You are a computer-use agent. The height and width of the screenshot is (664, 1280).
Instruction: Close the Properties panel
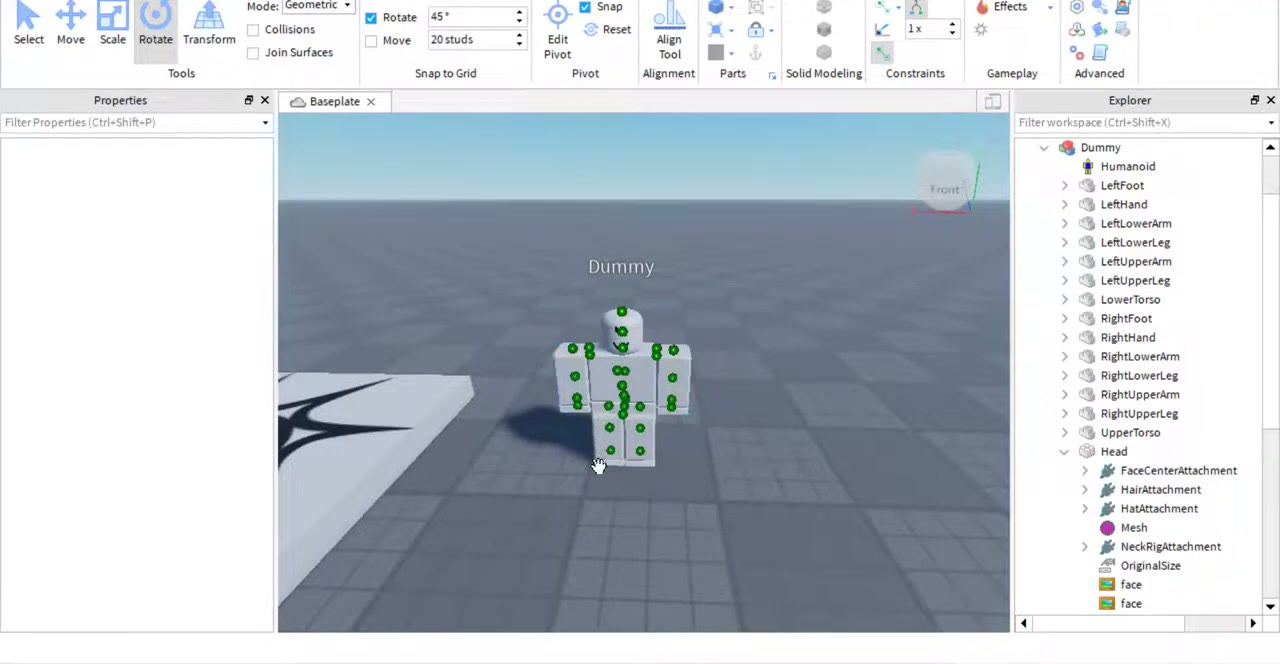[x=265, y=100]
